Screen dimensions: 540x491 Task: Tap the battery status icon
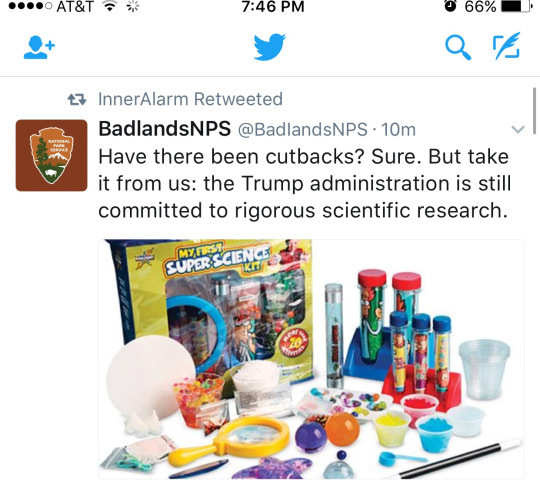click(x=515, y=7)
